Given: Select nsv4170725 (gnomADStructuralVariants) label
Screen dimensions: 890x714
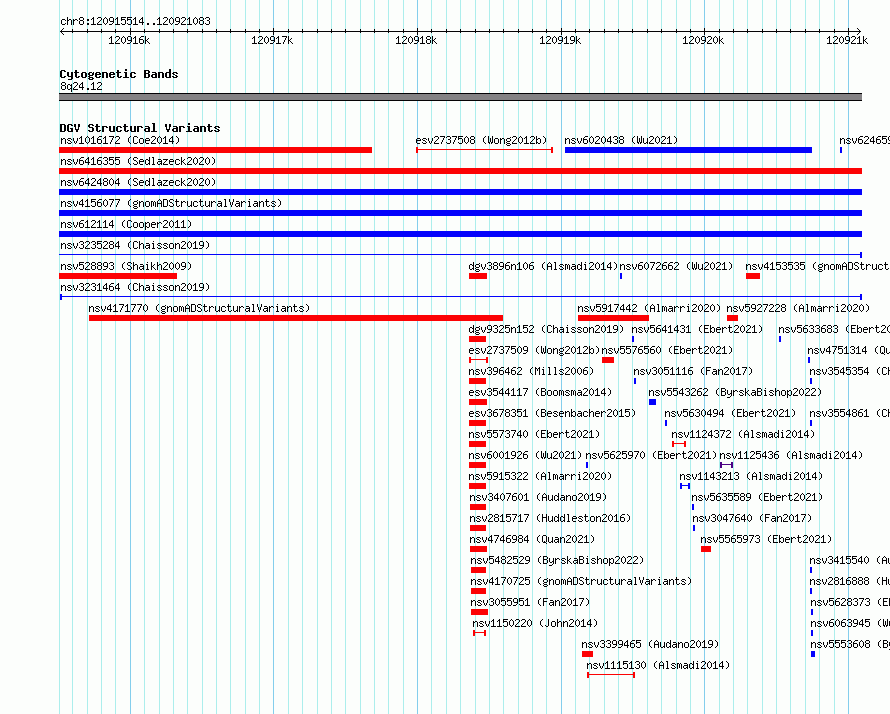Looking at the screenshot, I should click(x=581, y=581).
